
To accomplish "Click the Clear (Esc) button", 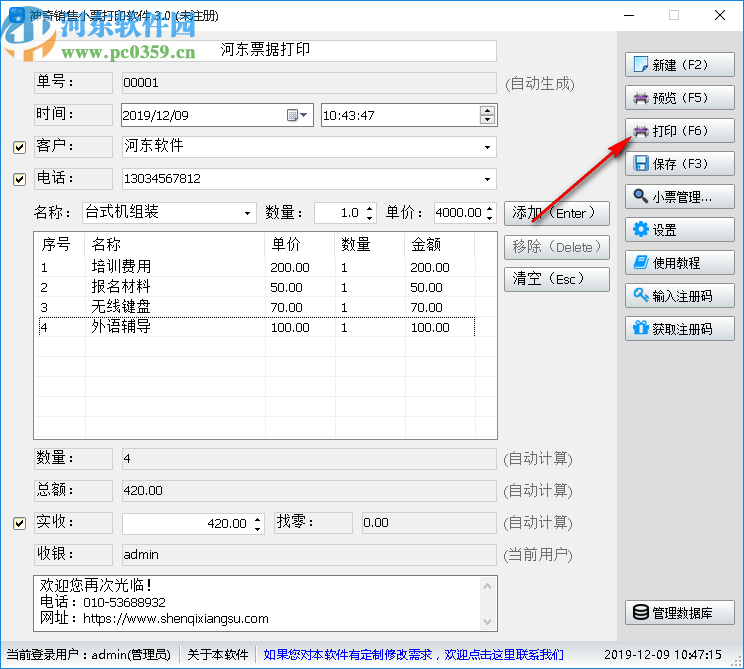I will (557, 279).
